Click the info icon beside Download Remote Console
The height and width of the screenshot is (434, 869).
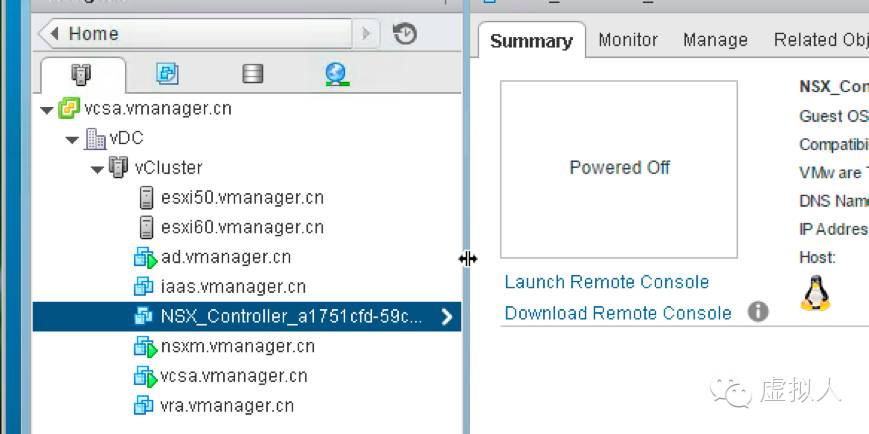[x=758, y=312]
